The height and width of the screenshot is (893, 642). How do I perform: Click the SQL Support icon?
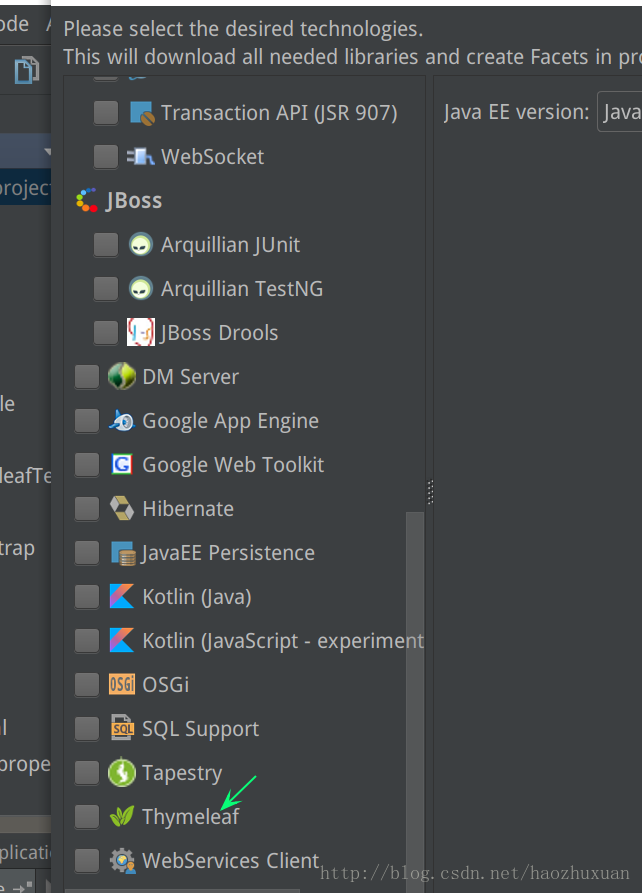click(121, 728)
